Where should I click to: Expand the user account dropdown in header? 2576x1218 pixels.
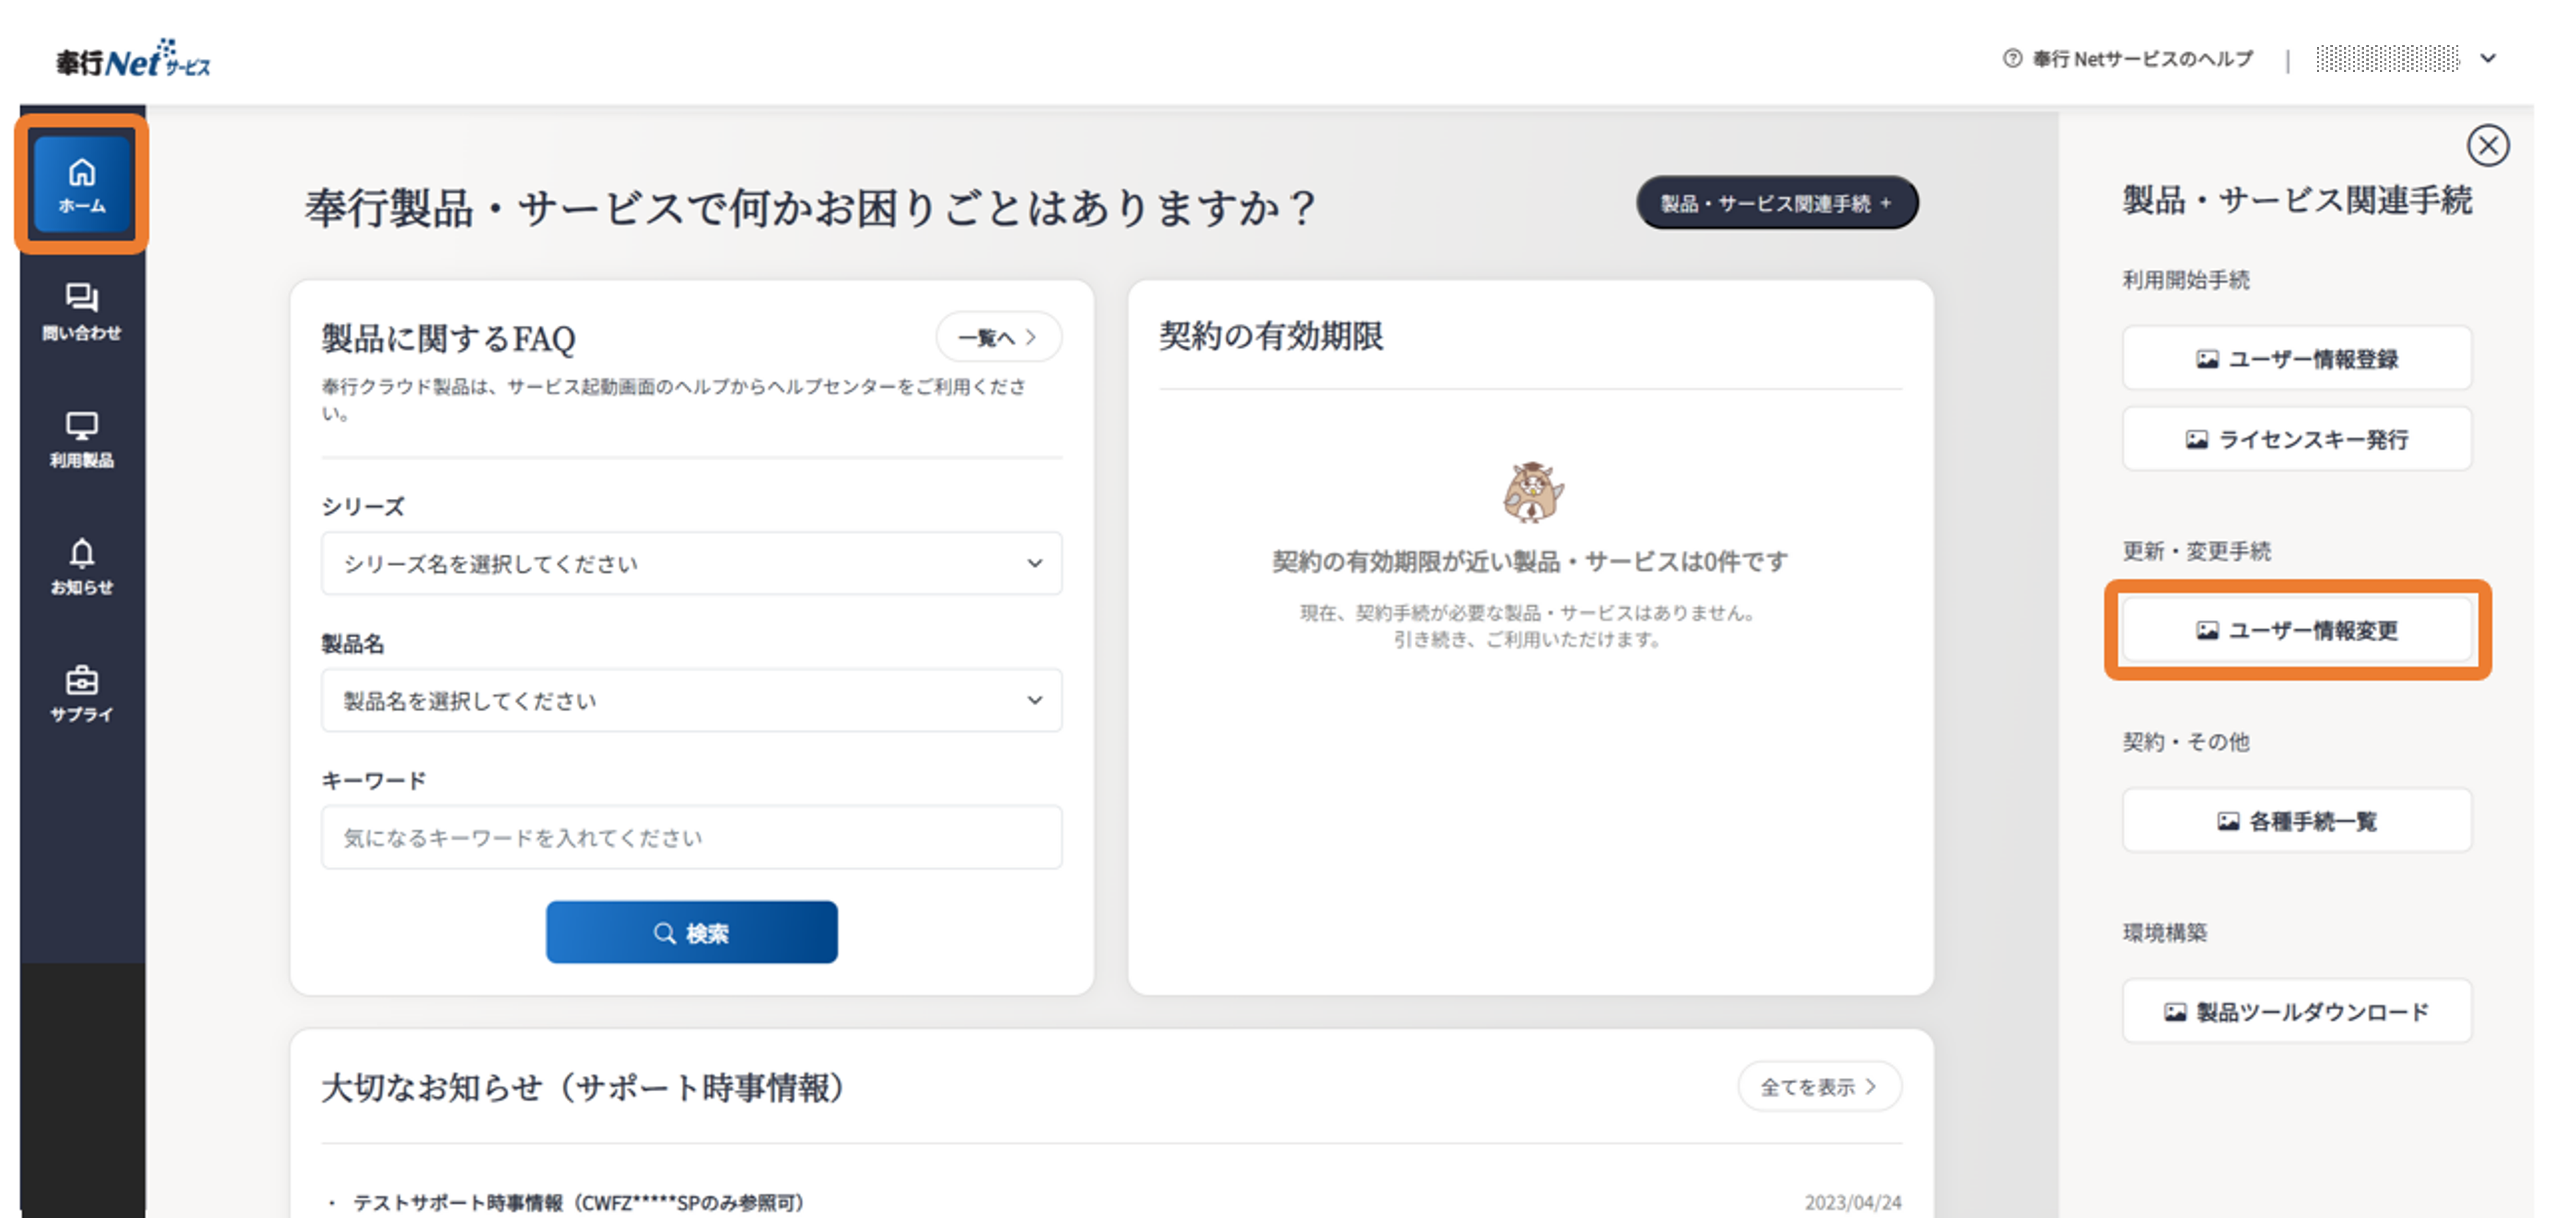point(2488,58)
